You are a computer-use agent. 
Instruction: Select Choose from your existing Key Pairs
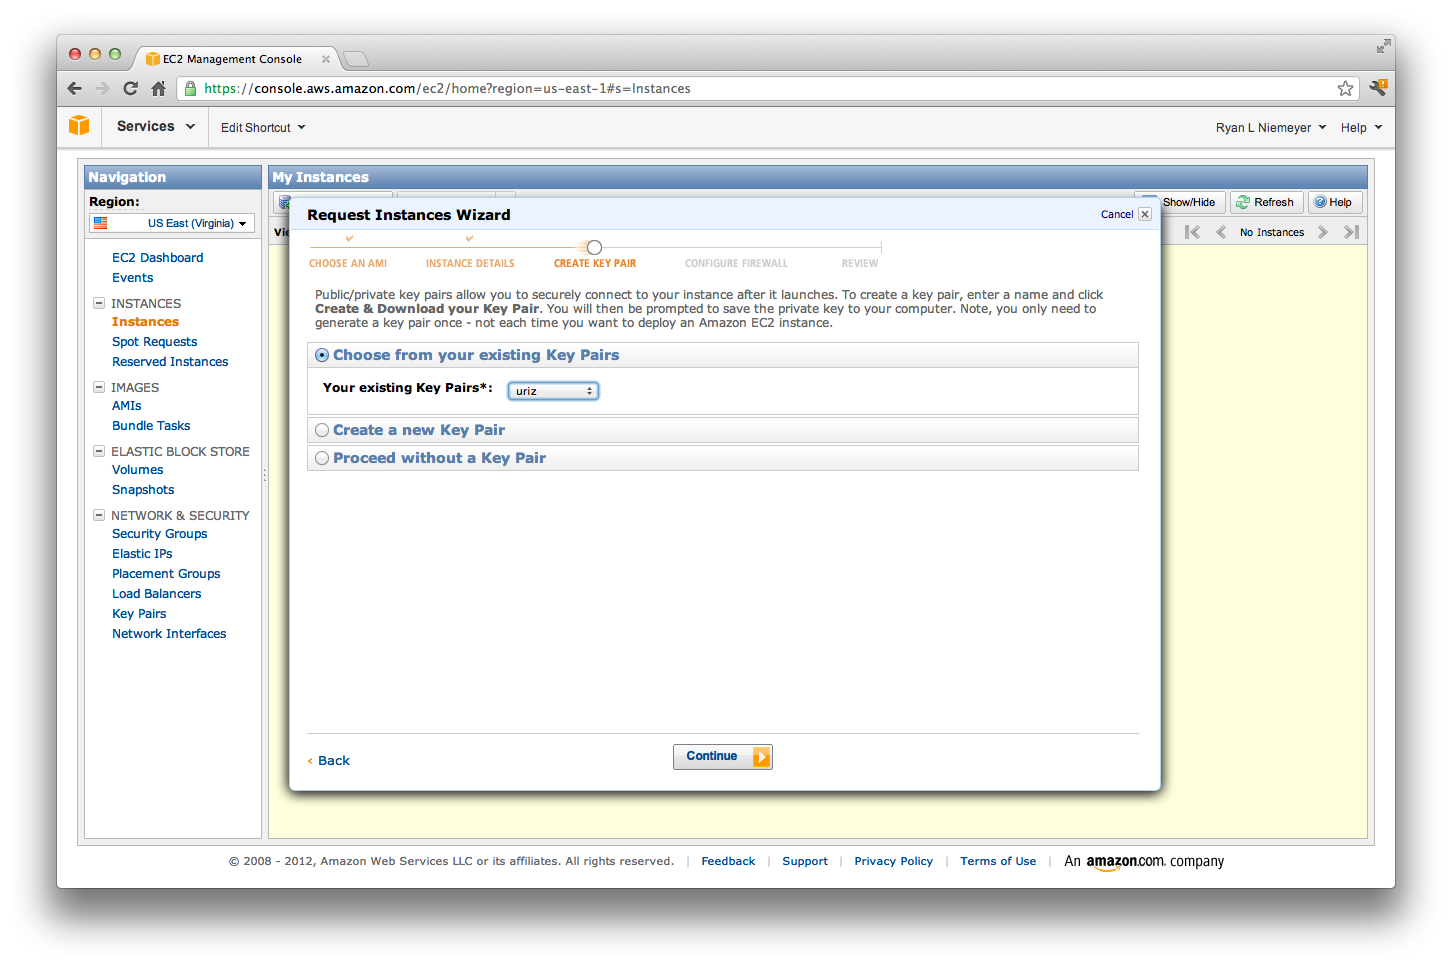[x=322, y=354]
